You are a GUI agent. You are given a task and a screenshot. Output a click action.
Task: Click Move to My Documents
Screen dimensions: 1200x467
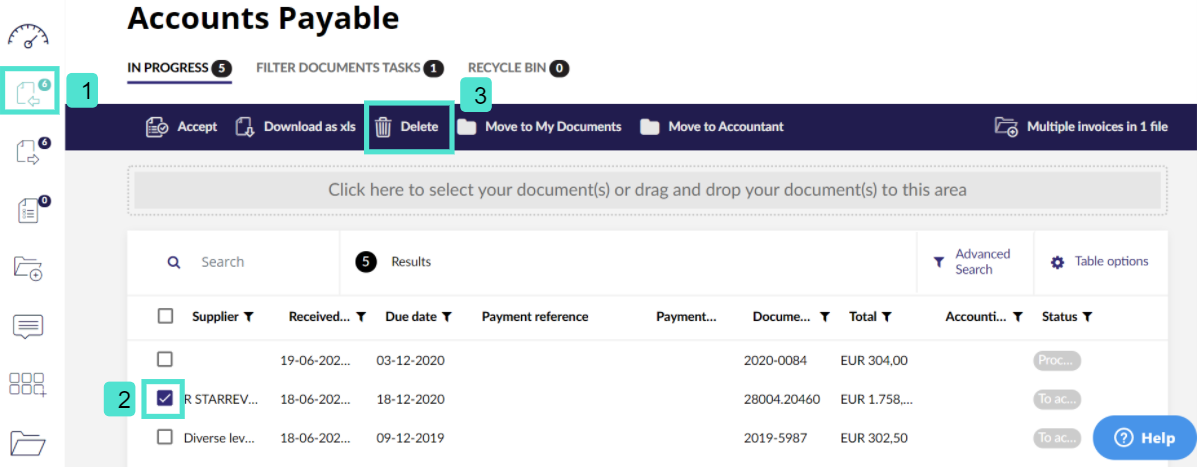pyautogui.click(x=540, y=127)
